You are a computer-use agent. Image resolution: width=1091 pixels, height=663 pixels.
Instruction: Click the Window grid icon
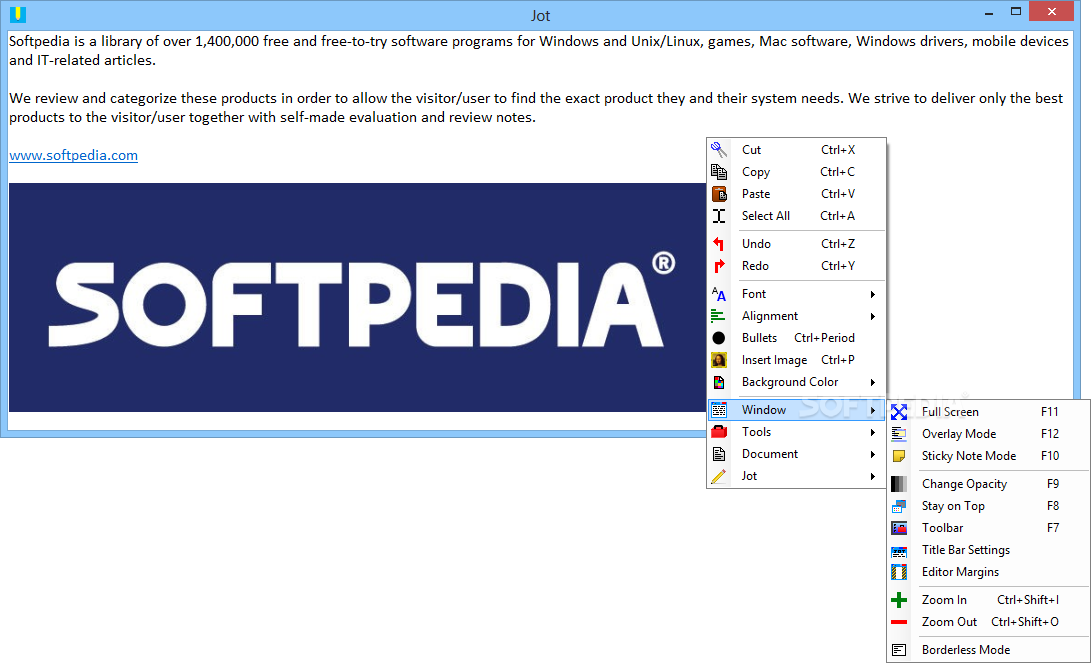point(719,410)
